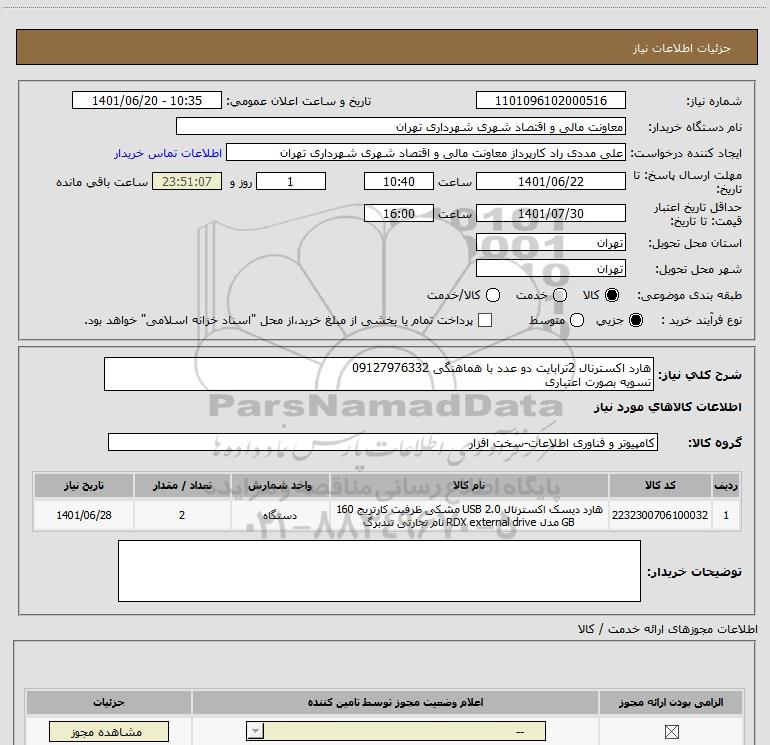Viewport: 770px width, 745px height.
Task: Click the اعلام وضعیت مجوز column header
Action: (x=395, y=702)
